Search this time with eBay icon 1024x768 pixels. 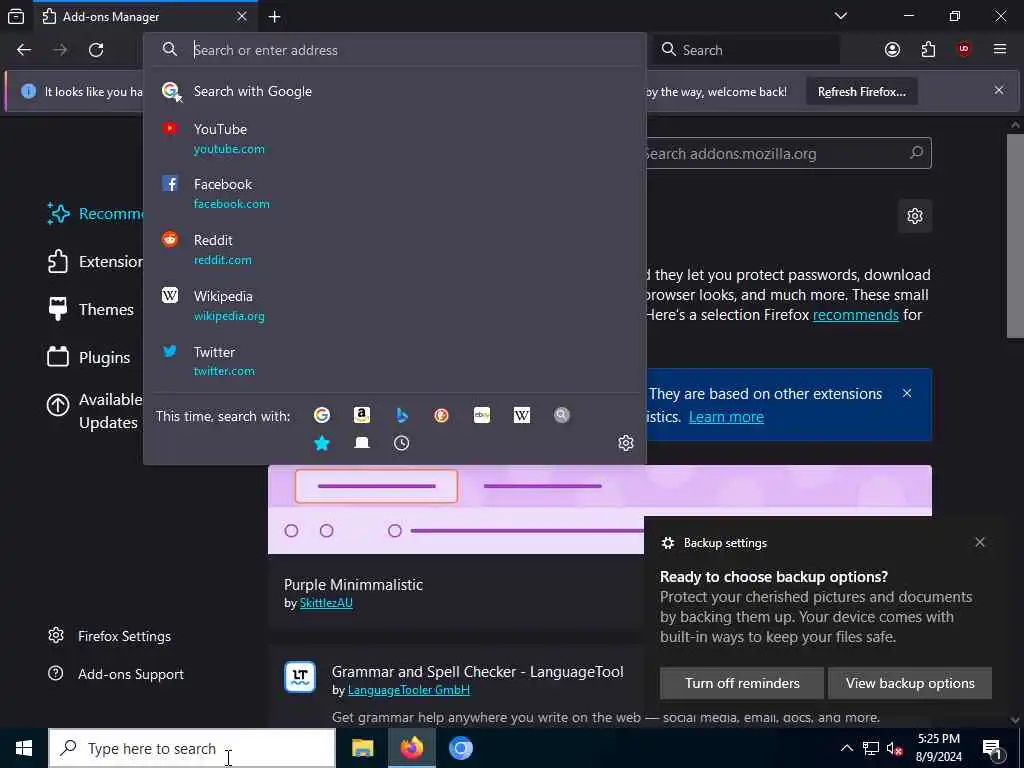[482, 415]
